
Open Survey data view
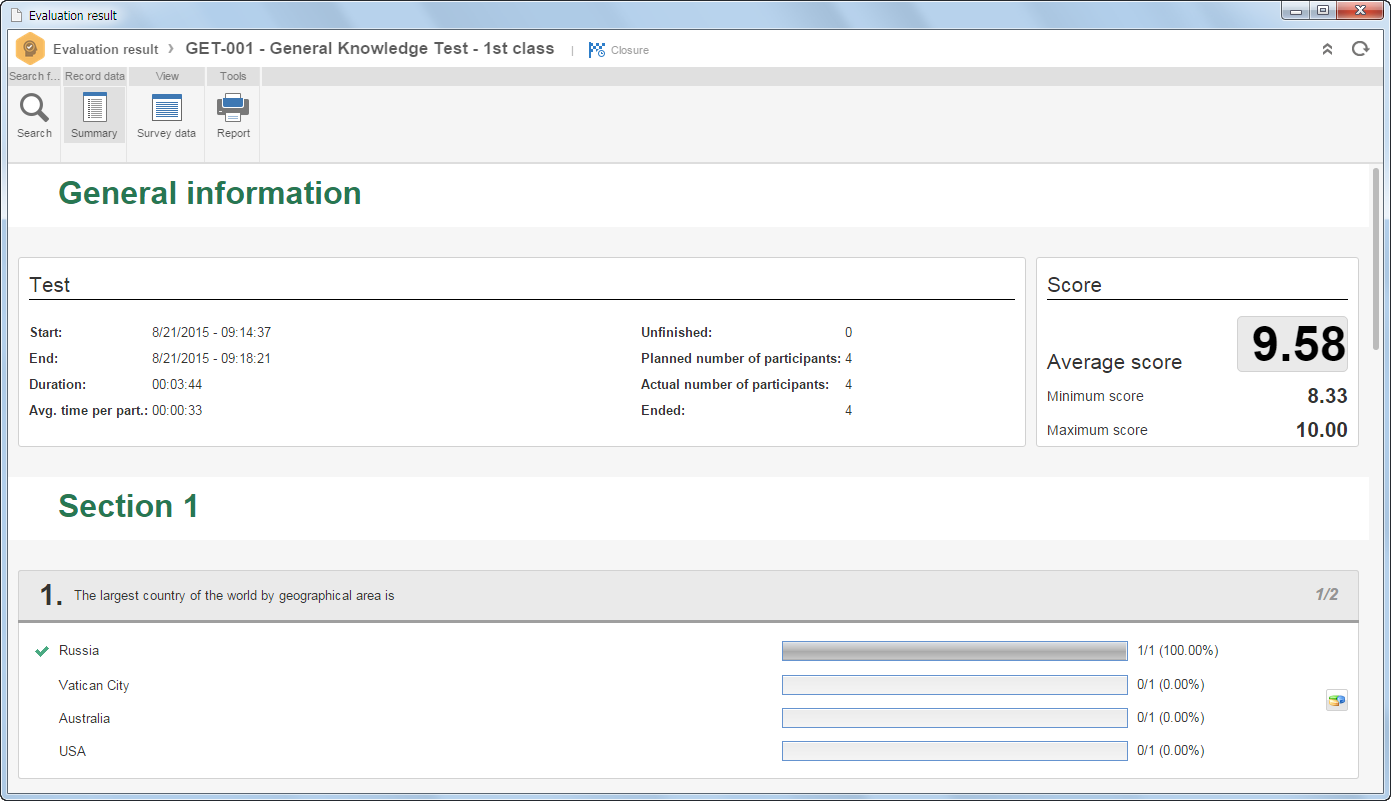click(x=166, y=116)
